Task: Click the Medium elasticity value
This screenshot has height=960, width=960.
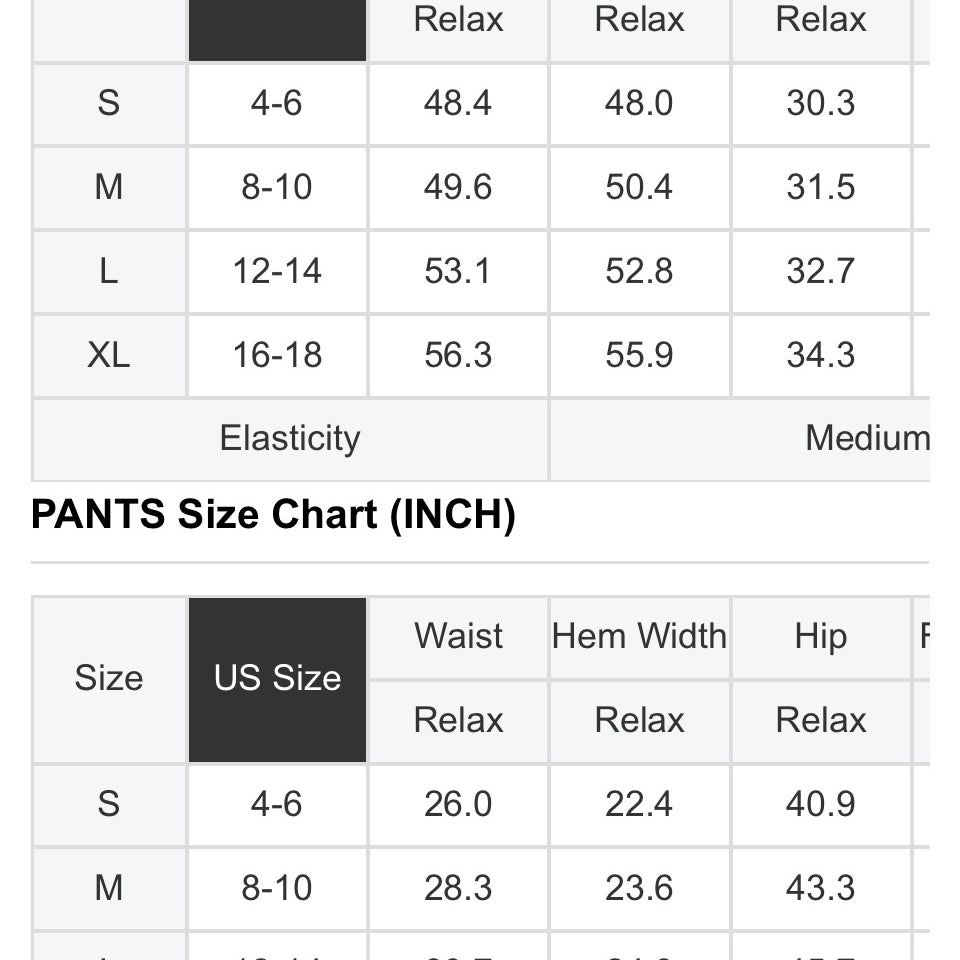Action: point(867,438)
